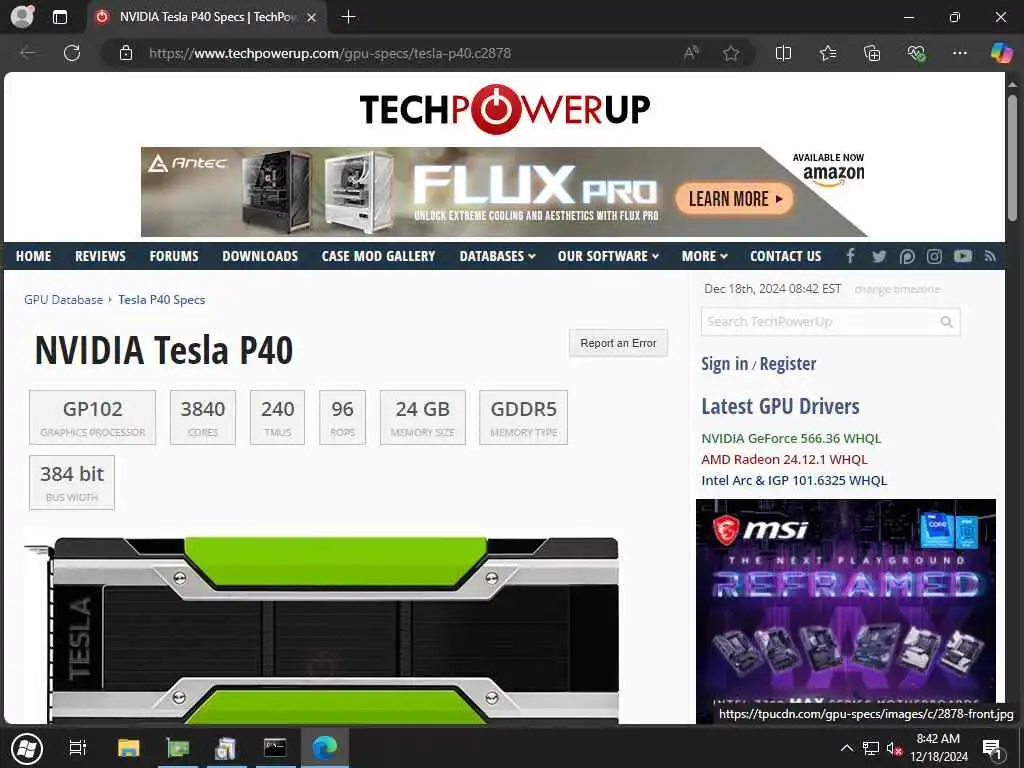Click the search magnifier icon
This screenshot has width=1024, height=768.
point(946,321)
